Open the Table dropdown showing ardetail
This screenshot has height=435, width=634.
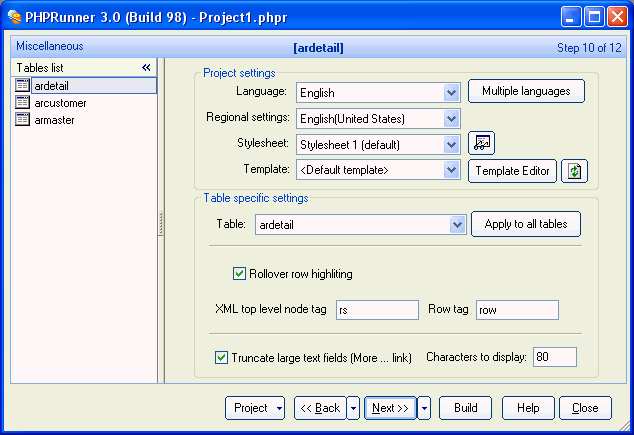[x=457, y=224]
